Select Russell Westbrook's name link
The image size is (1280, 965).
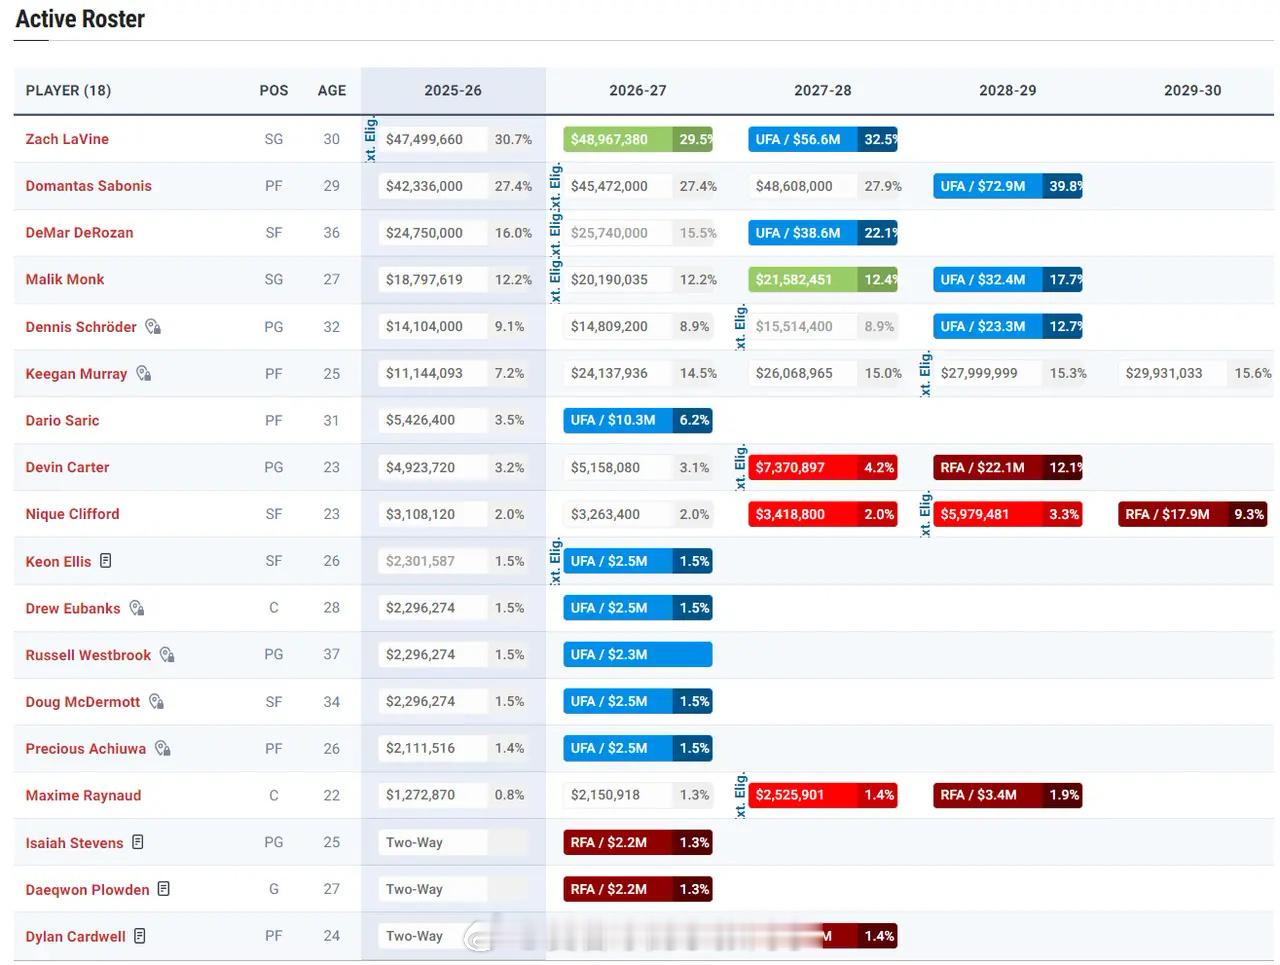tap(88, 655)
